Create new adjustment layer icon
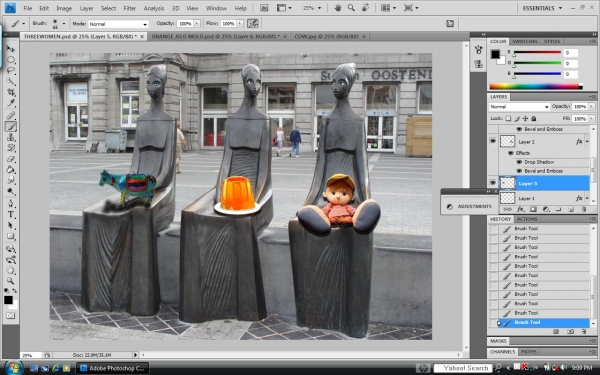This screenshot has height=375, width=600. tap(546, 209)
